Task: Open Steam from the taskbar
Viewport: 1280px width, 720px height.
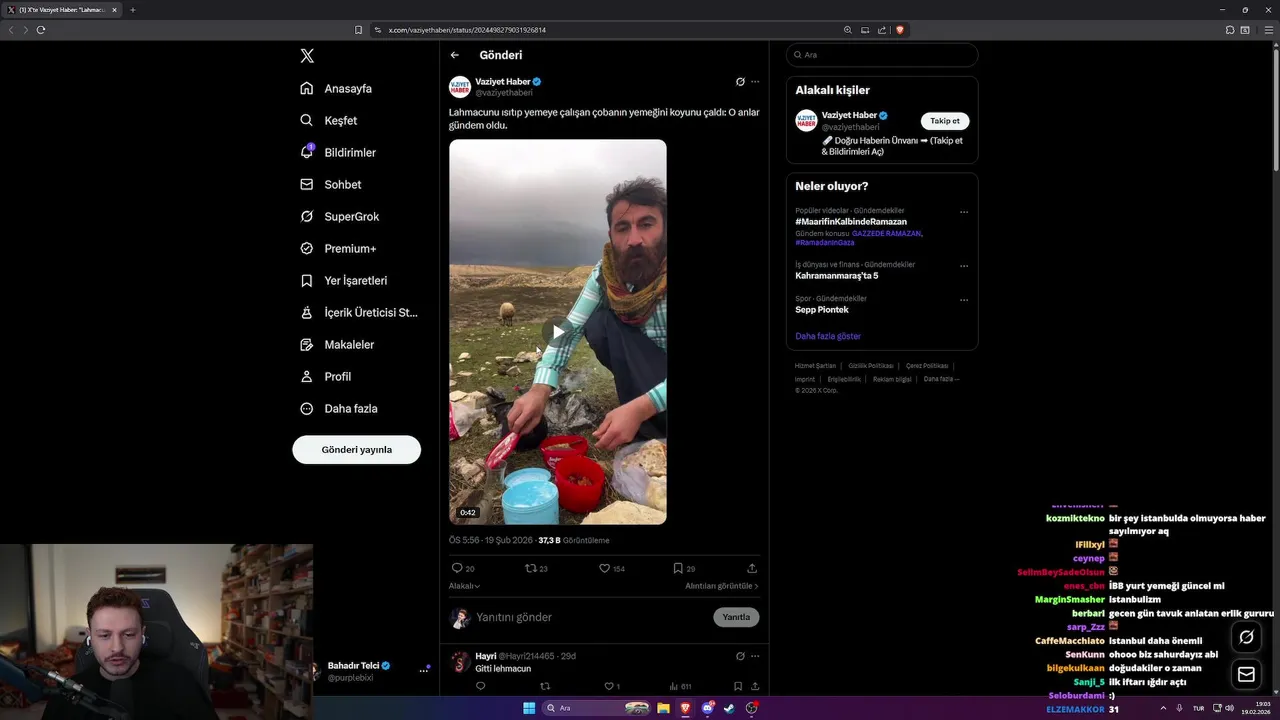Action: click(x=729, y=708)
